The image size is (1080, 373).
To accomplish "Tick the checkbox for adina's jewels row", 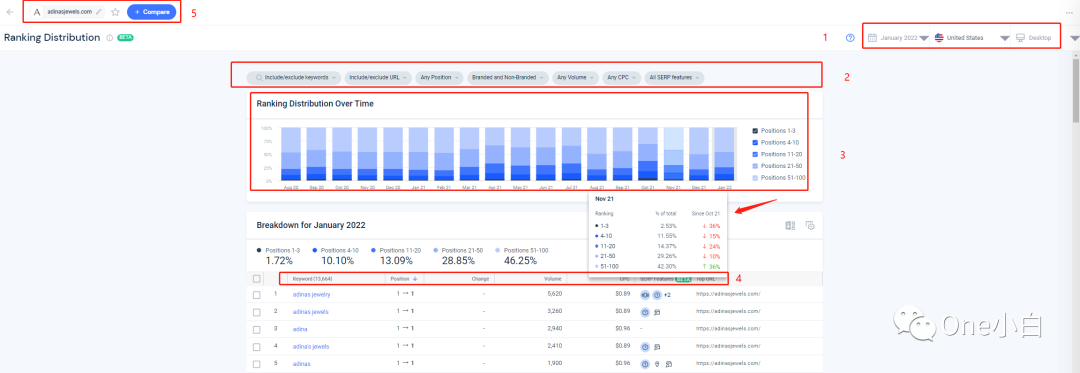I will (257, 346).
